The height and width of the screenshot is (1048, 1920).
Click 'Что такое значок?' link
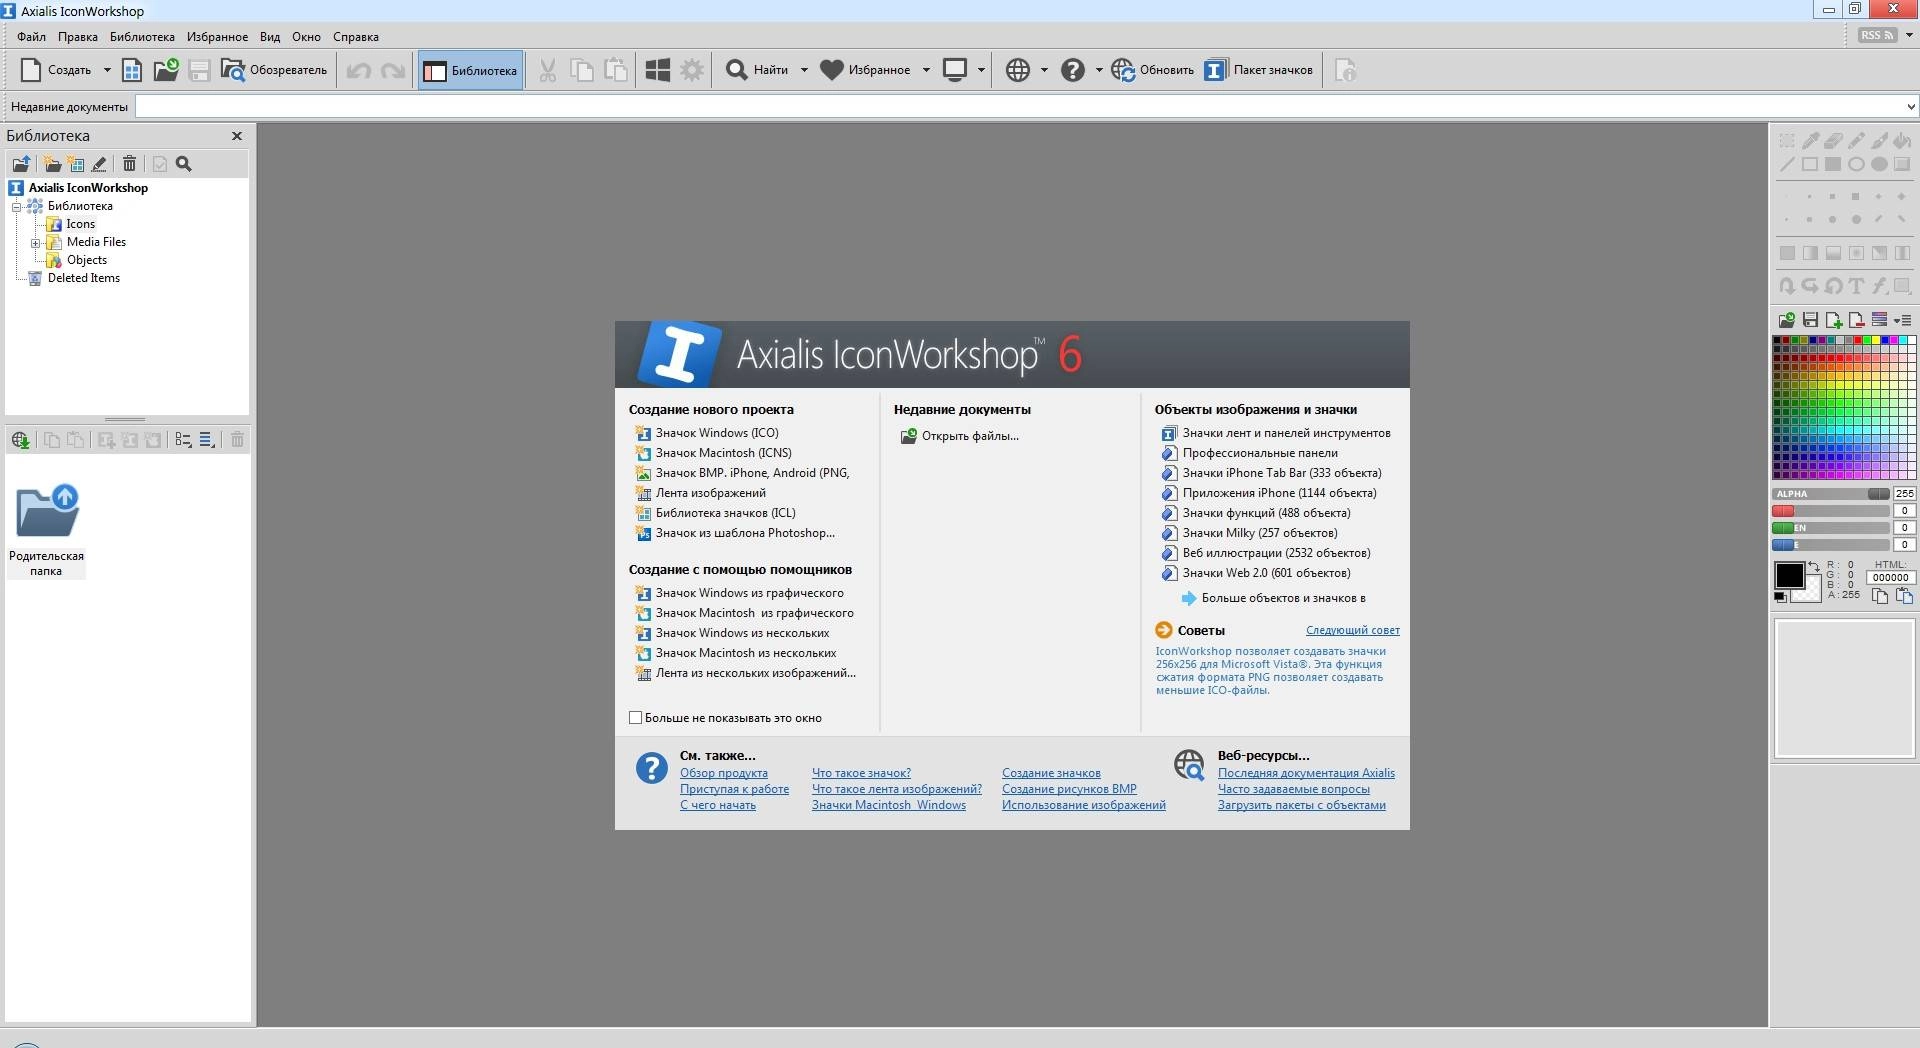pos(861,773)
